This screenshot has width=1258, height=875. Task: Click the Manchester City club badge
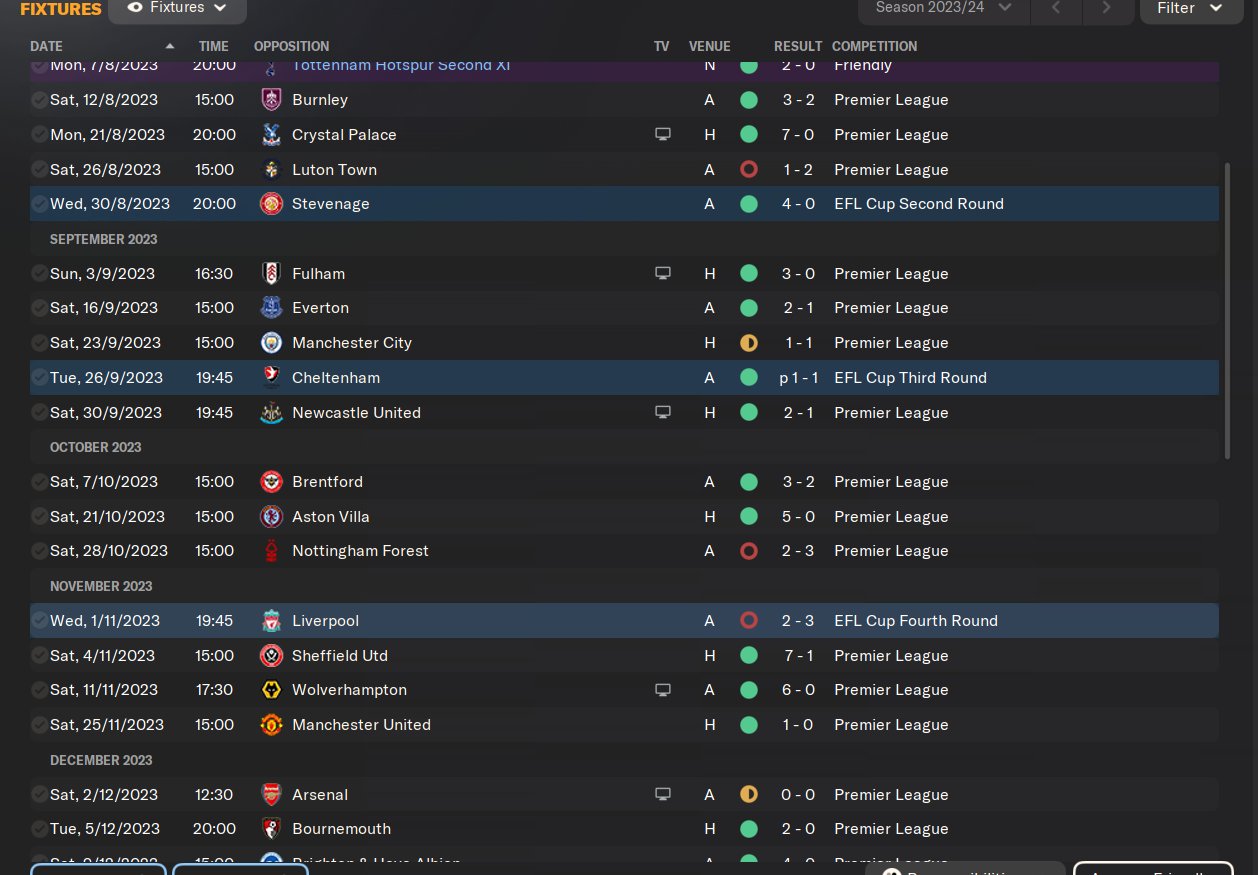tap(271, 343)
